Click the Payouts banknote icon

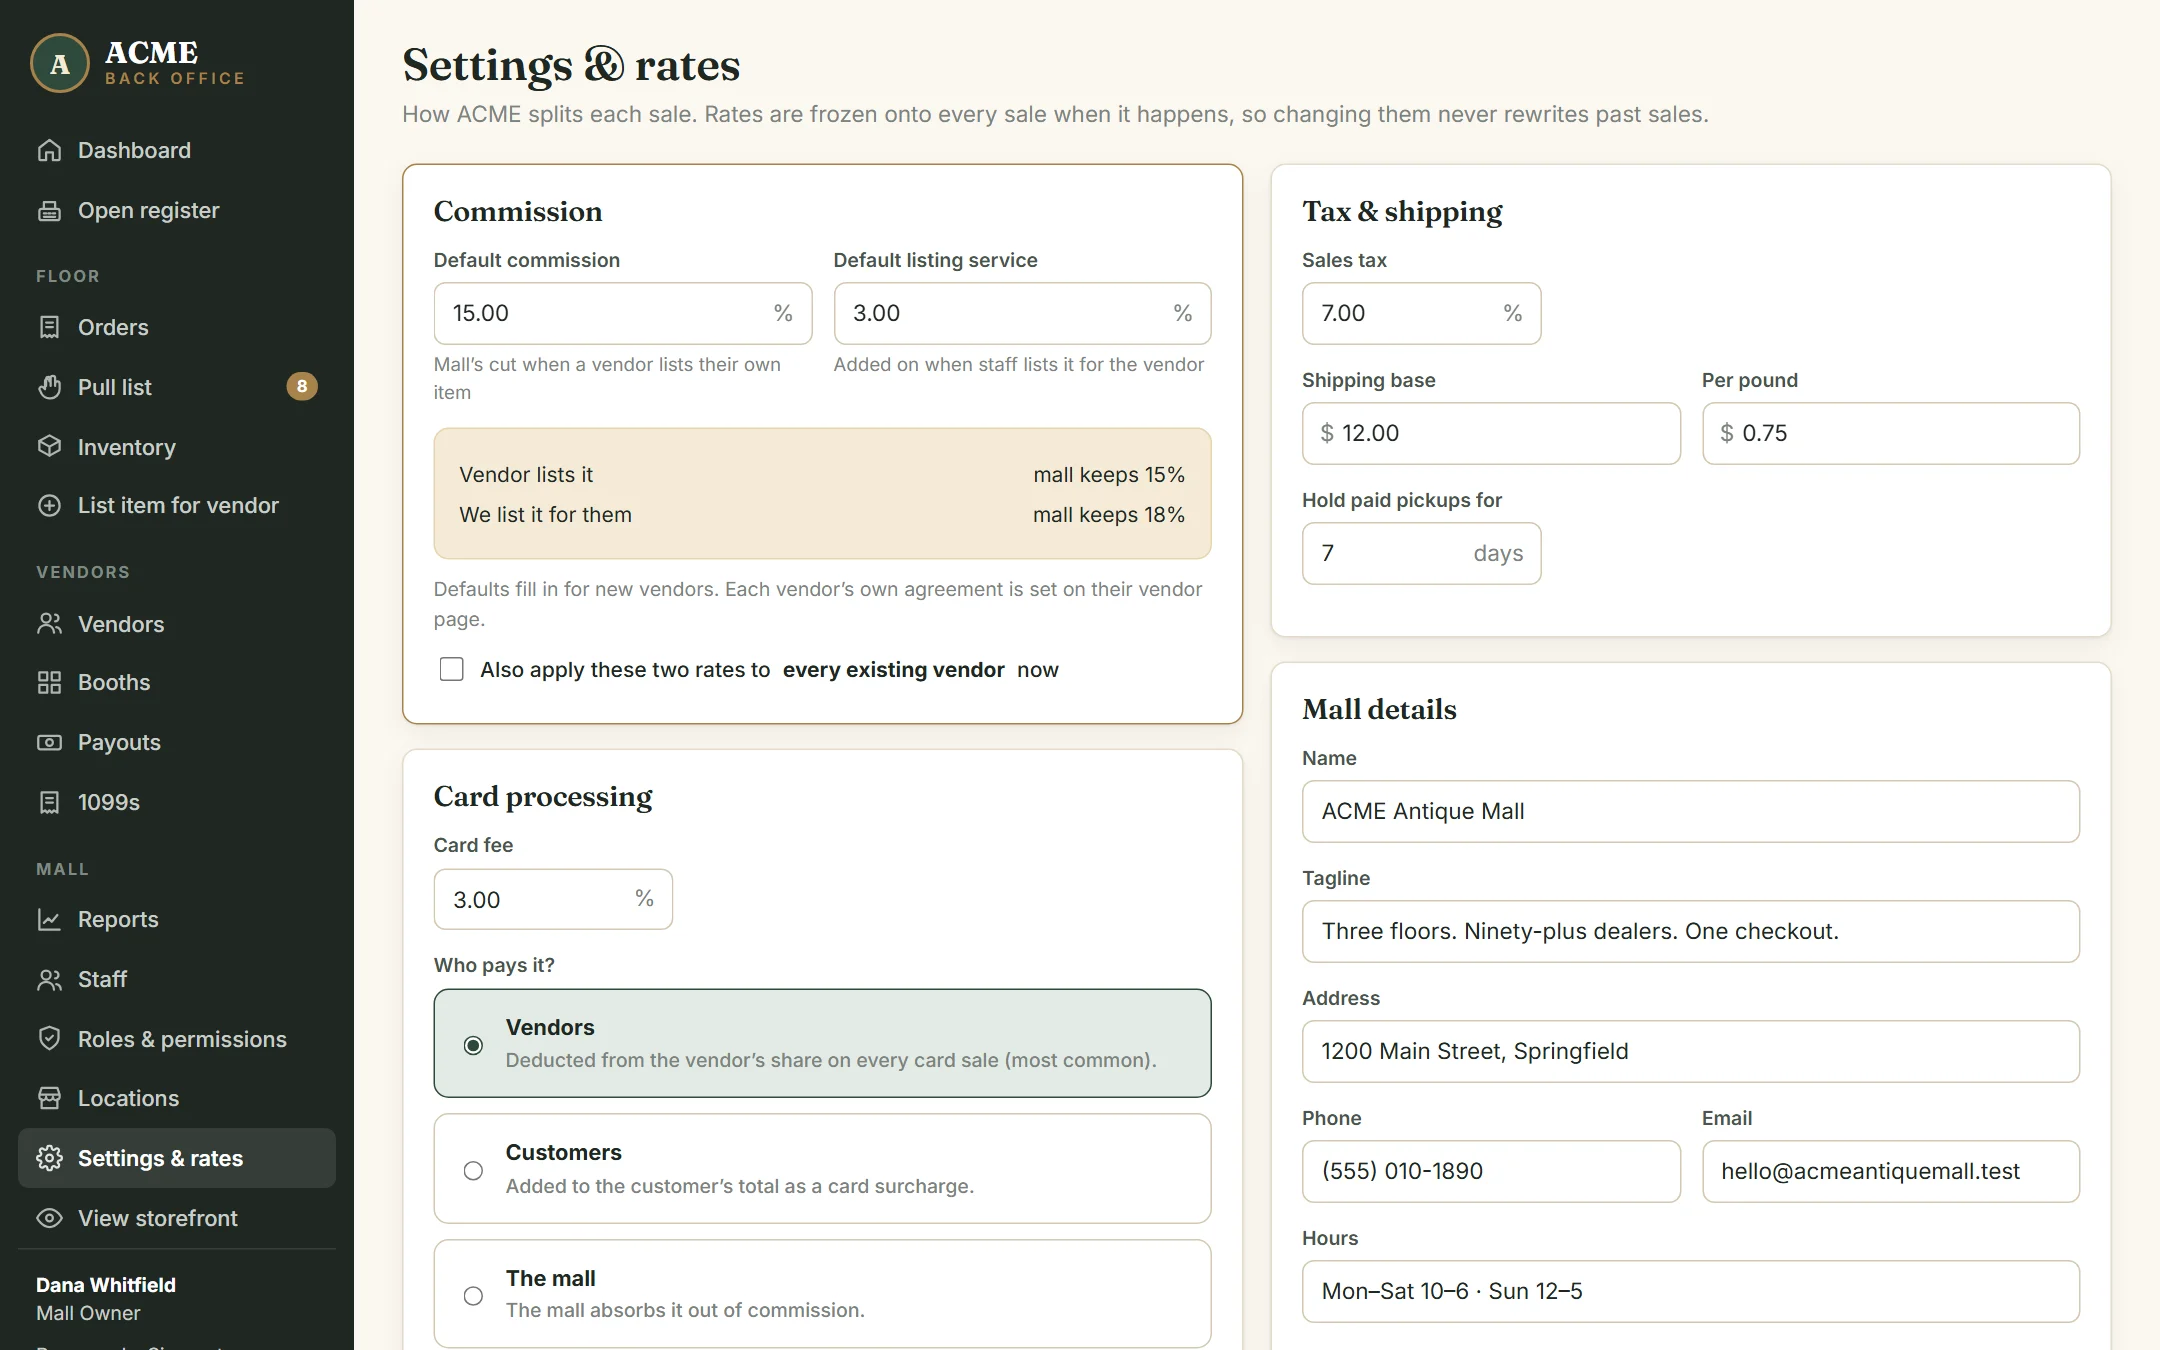click(49, 742)
